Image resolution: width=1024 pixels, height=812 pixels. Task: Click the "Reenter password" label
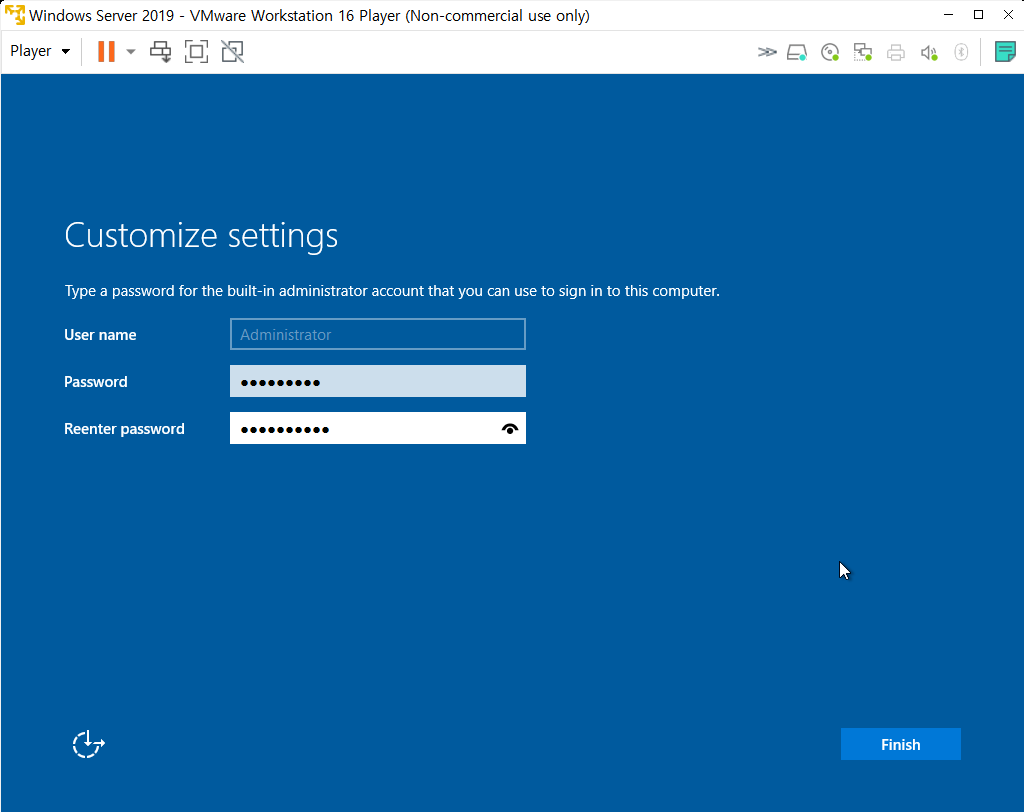(124, 429)
